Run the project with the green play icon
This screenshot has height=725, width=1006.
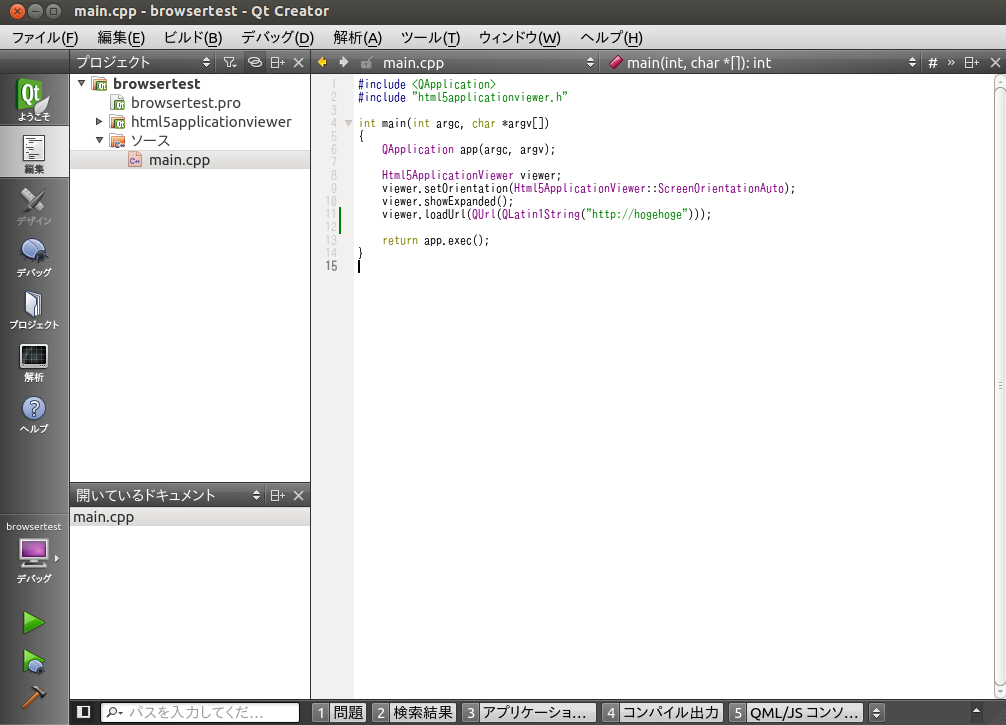(33, 622)
